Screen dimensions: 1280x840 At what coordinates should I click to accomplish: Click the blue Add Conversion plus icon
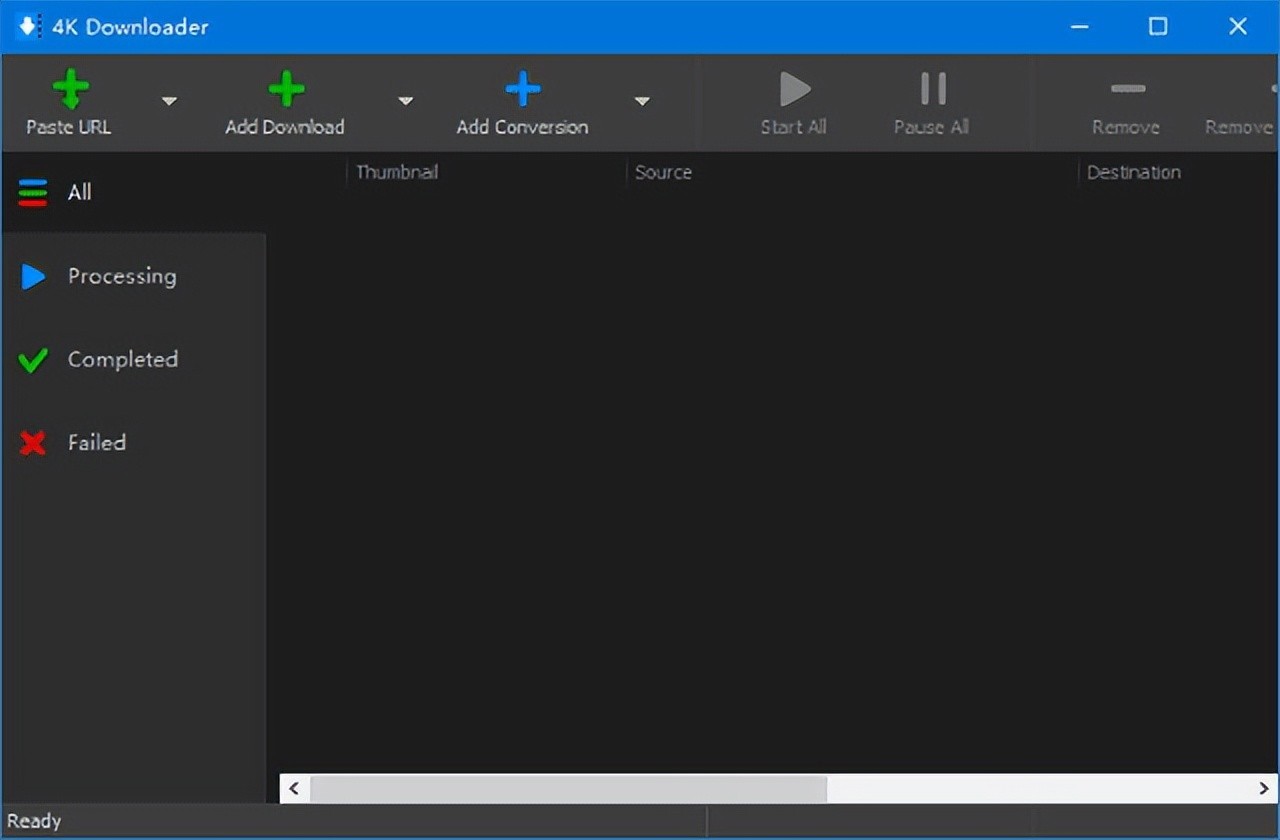(522, 90)
